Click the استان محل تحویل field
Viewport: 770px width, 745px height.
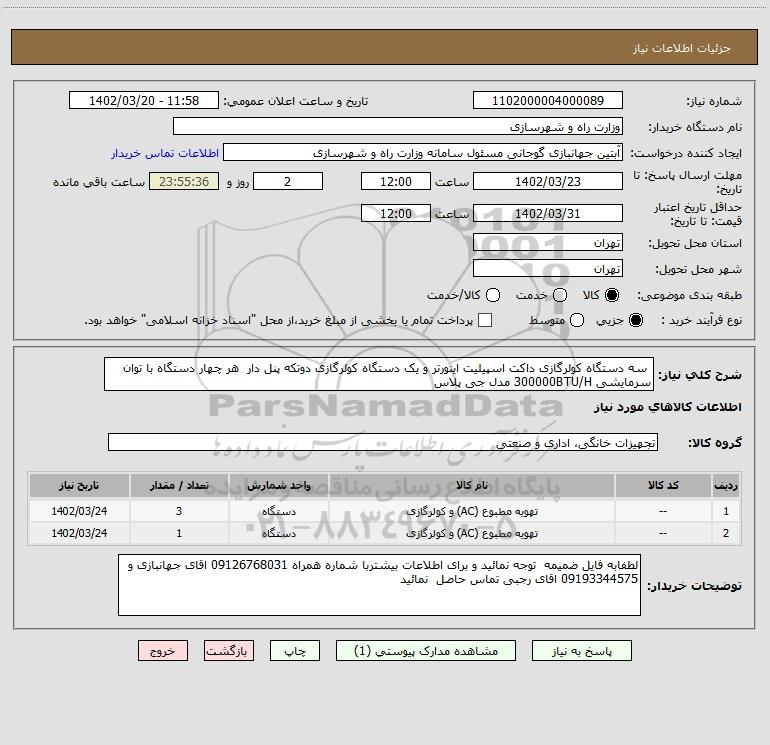(548, 243)
